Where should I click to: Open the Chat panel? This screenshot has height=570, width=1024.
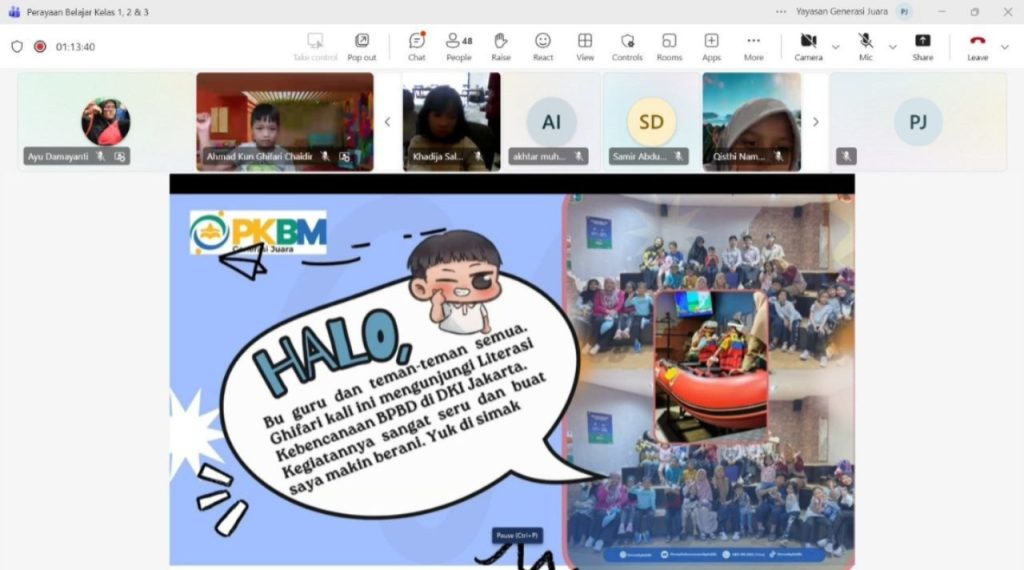[416, 45]
